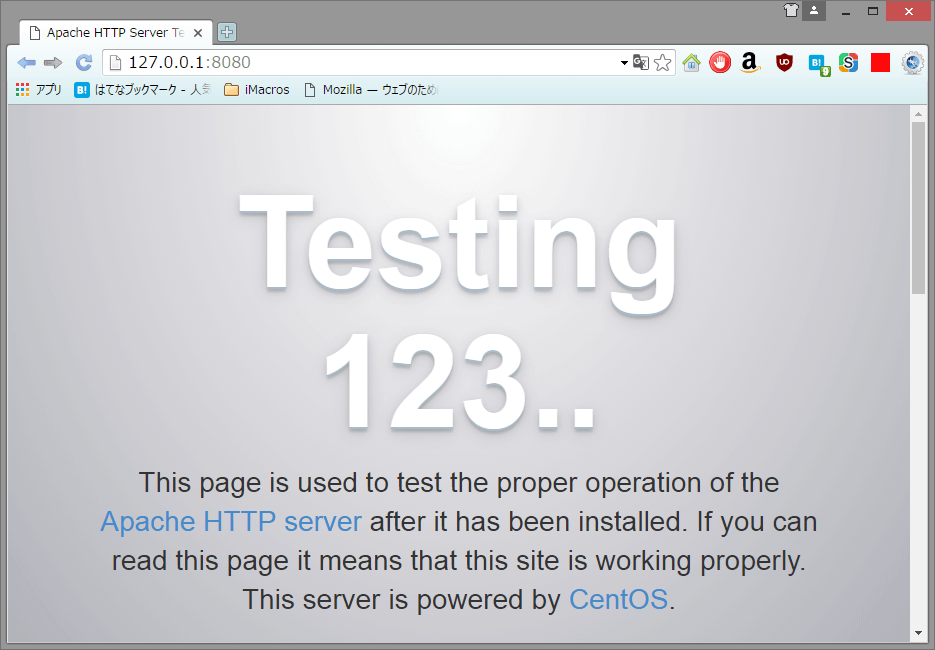Open the はてなブックマーク bookmark
The height and width of the screenshot is (650, 935).
pyautogui.click(x=143, y=89)
